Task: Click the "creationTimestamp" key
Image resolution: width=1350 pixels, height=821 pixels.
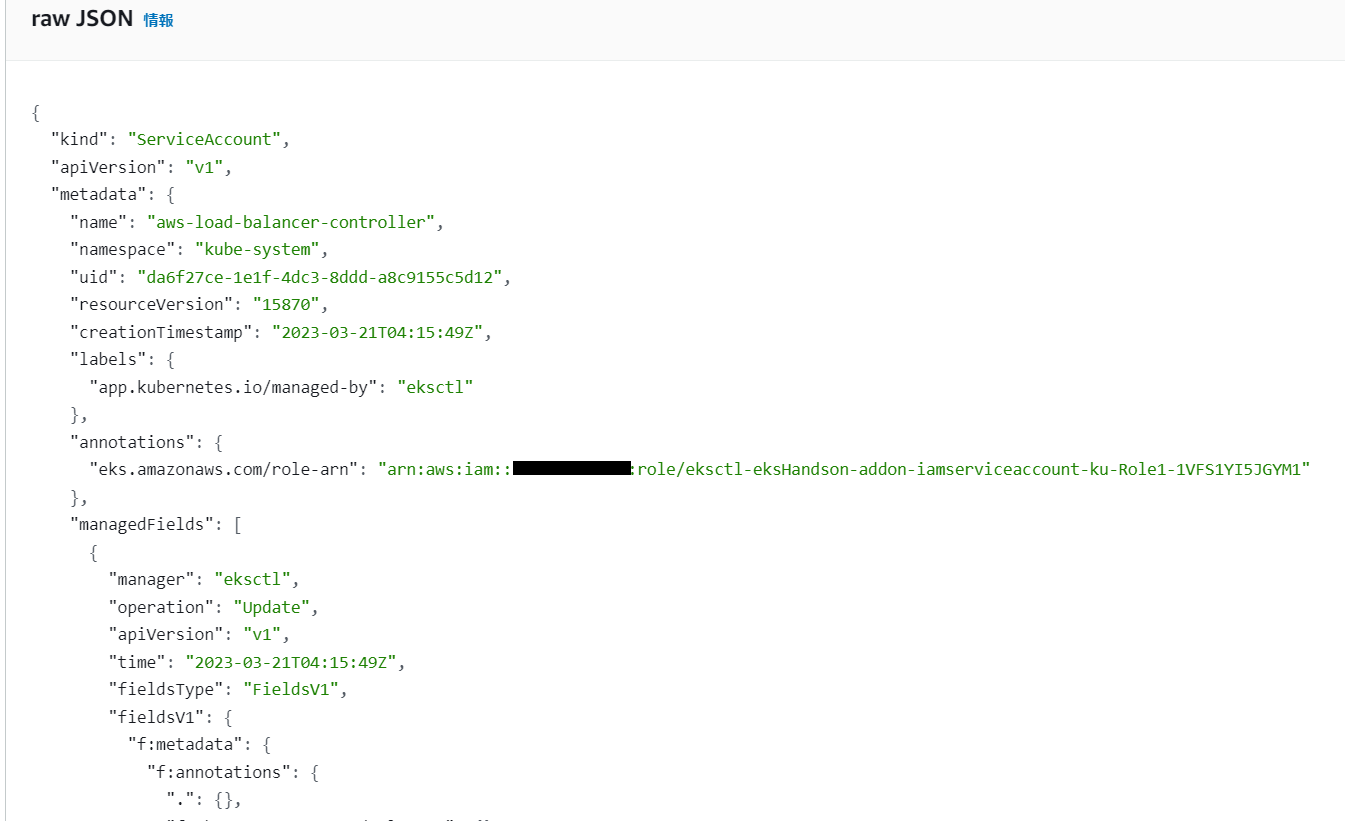Action: tap(162, 332)
